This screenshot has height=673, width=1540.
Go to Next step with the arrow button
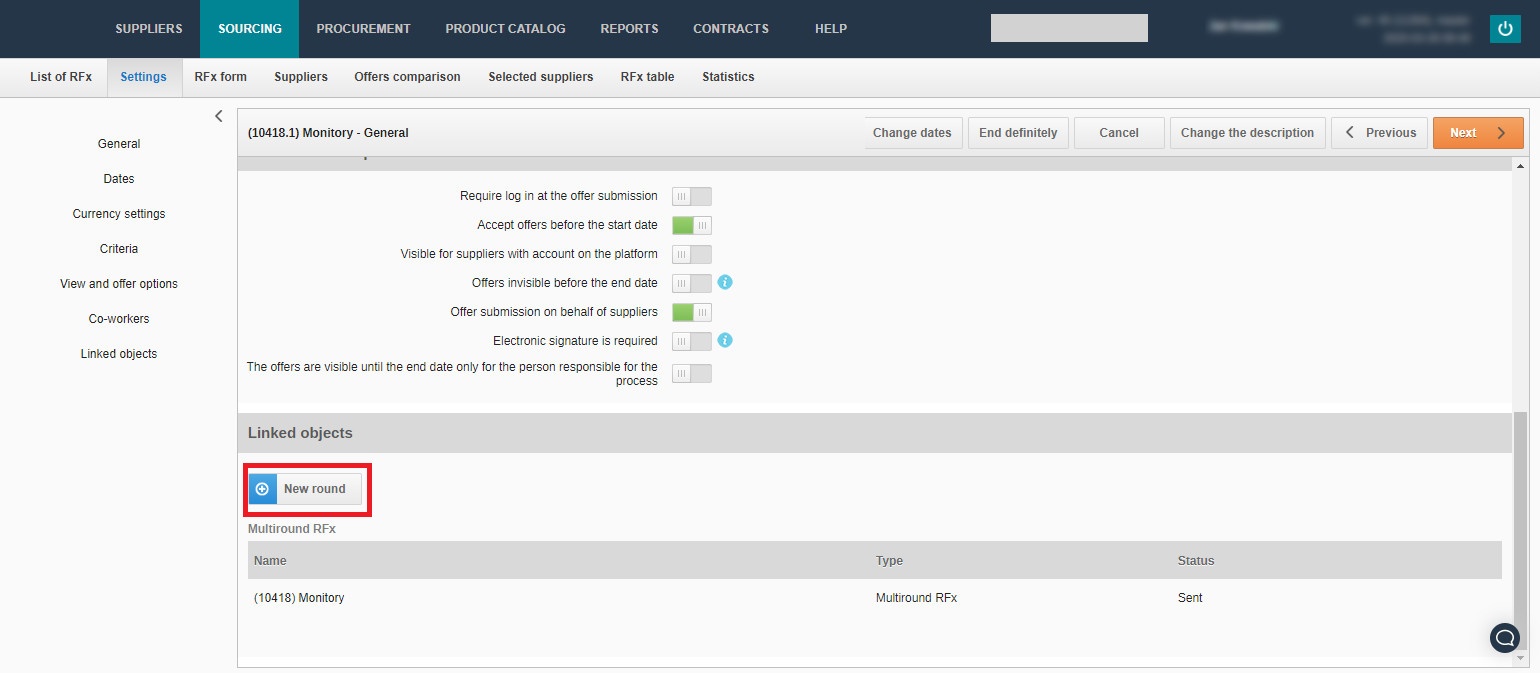(1477, 133)
